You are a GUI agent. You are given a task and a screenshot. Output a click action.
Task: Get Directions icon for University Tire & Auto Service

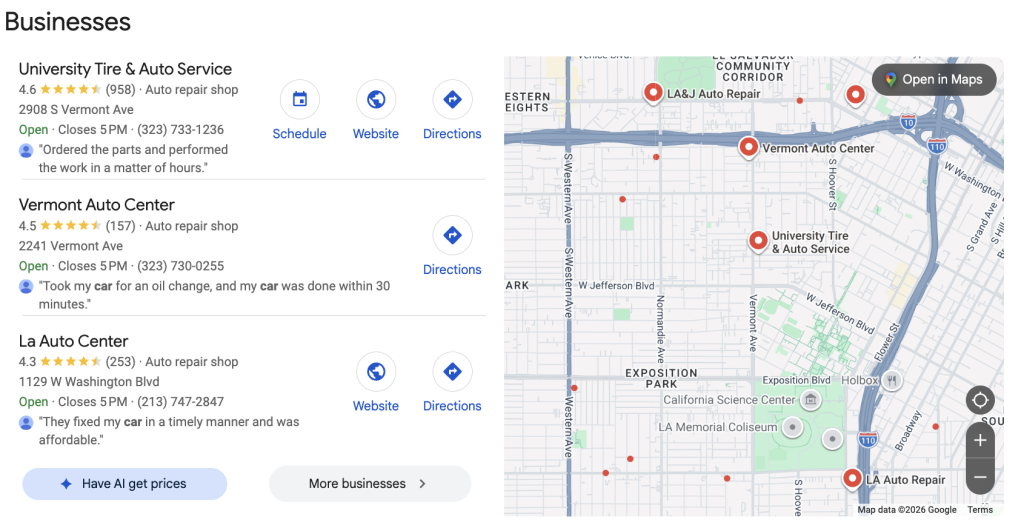452,99
